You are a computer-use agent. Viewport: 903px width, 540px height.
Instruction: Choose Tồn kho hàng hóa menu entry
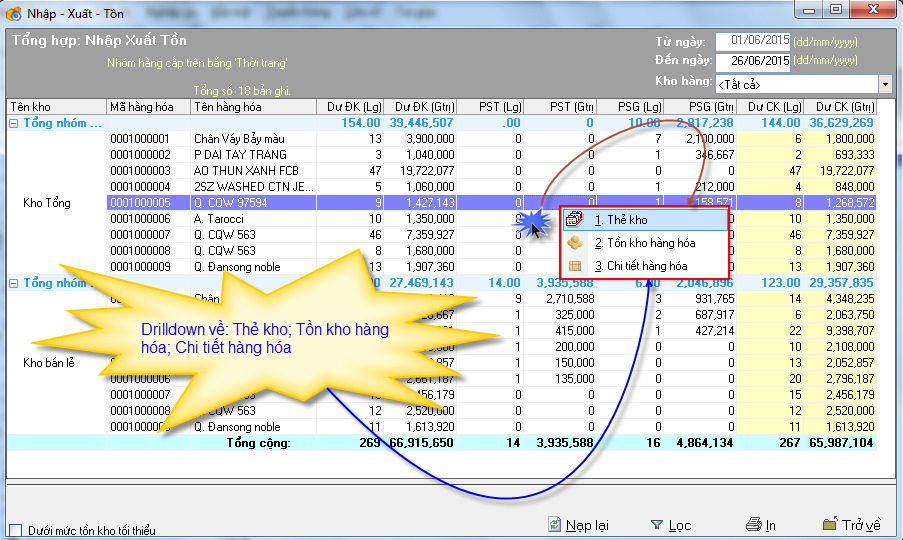tap(650, 243)
